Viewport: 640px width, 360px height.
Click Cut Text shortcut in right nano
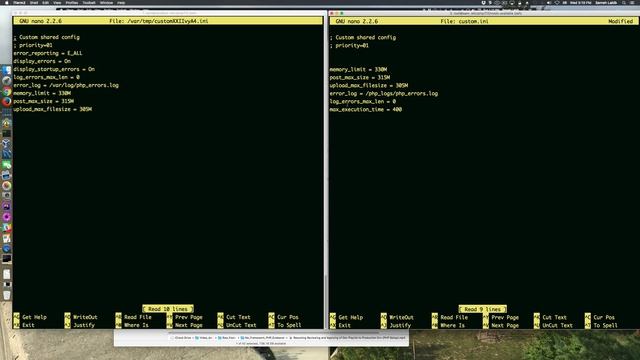(x=550, y=318)
